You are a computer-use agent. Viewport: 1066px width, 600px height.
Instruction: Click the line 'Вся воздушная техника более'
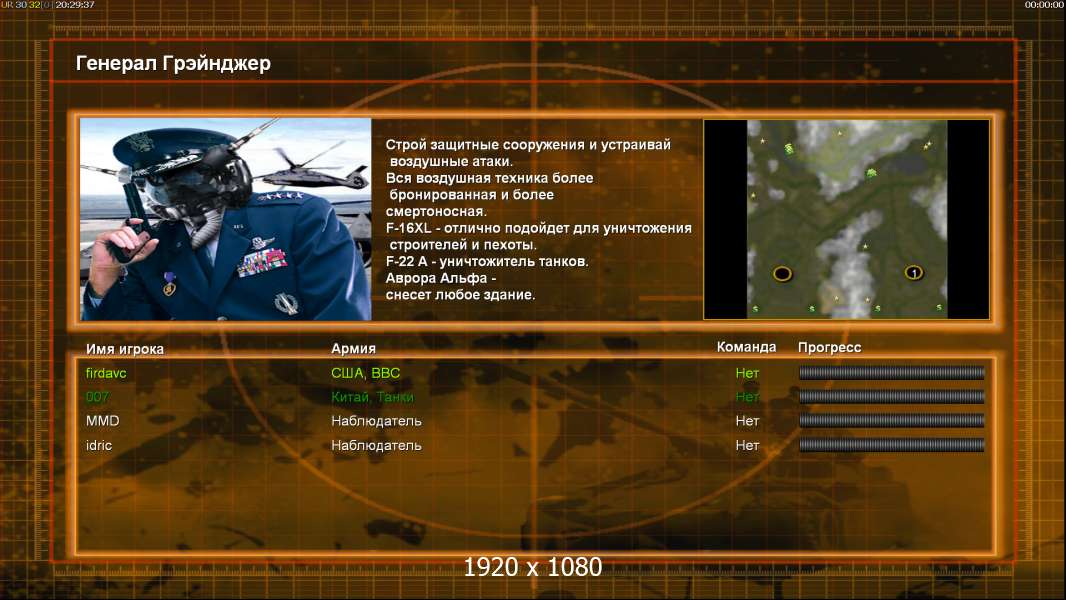[489, 177]
